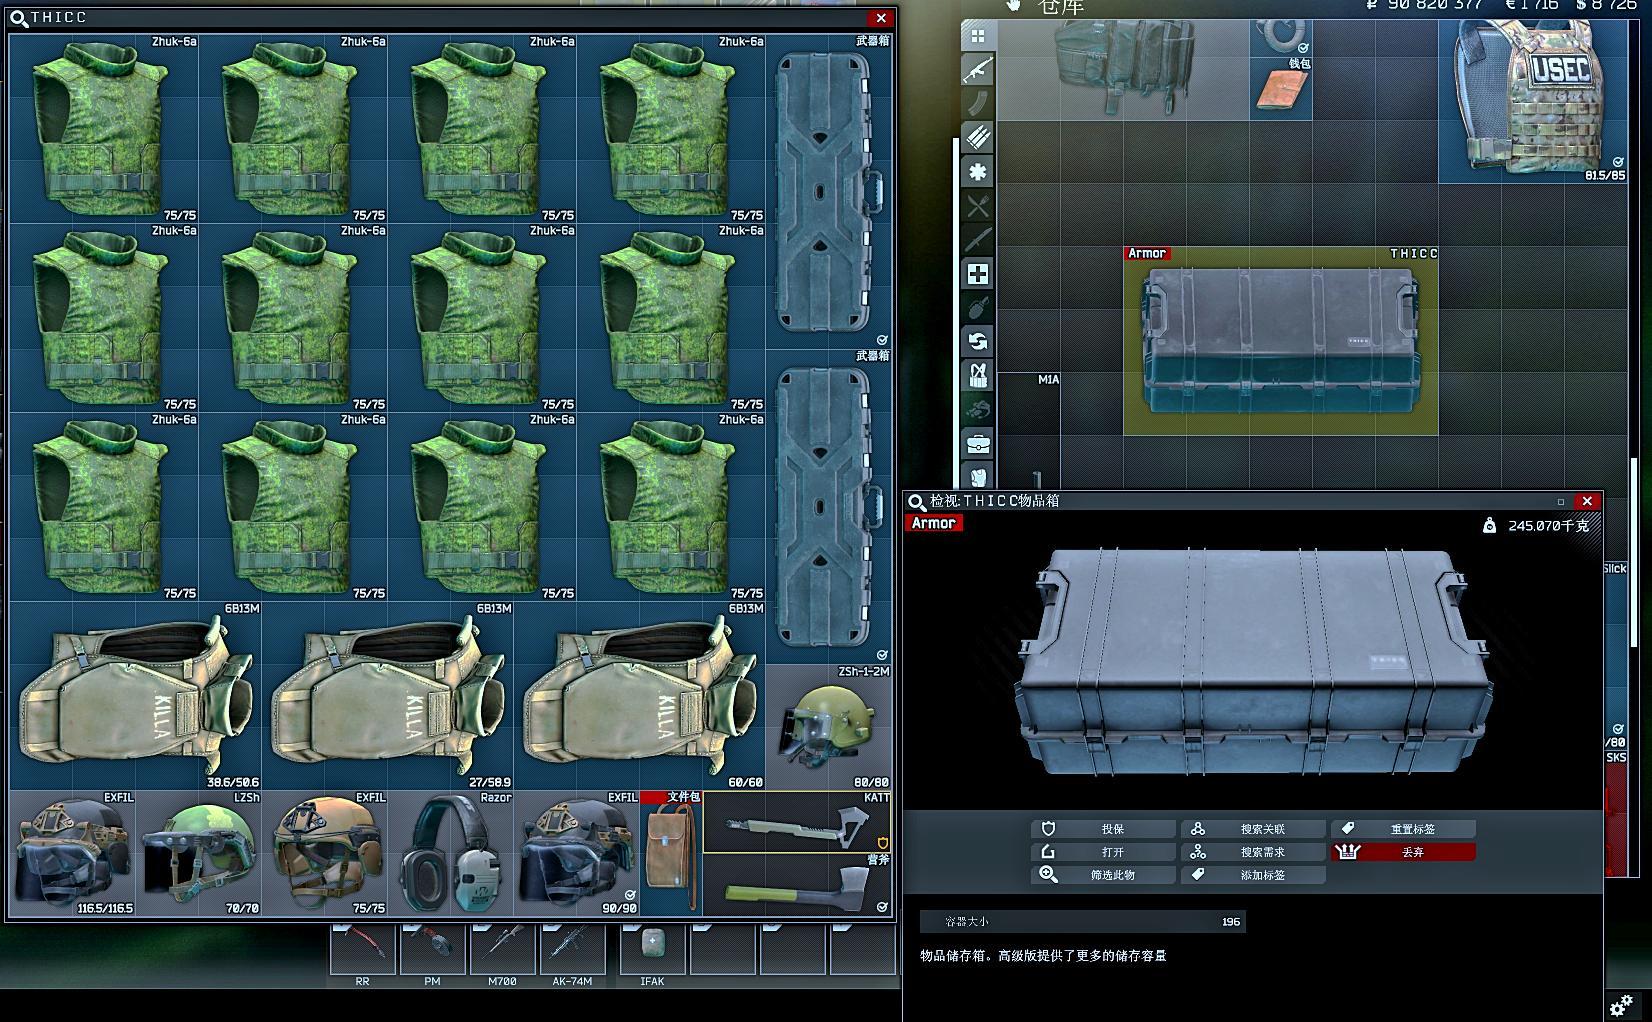
Task: Select the THICC Armor case in stash grid
Action: [1281, 341]
